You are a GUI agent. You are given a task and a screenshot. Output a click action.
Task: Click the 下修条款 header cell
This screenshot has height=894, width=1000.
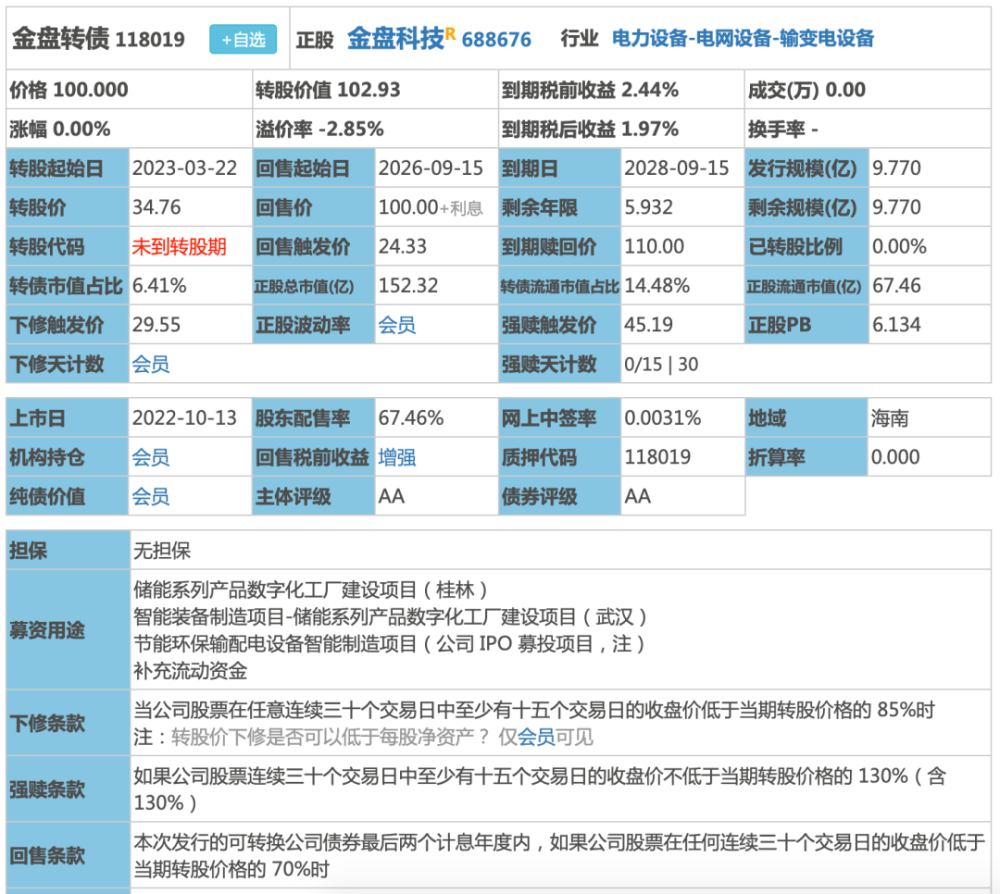68,723
